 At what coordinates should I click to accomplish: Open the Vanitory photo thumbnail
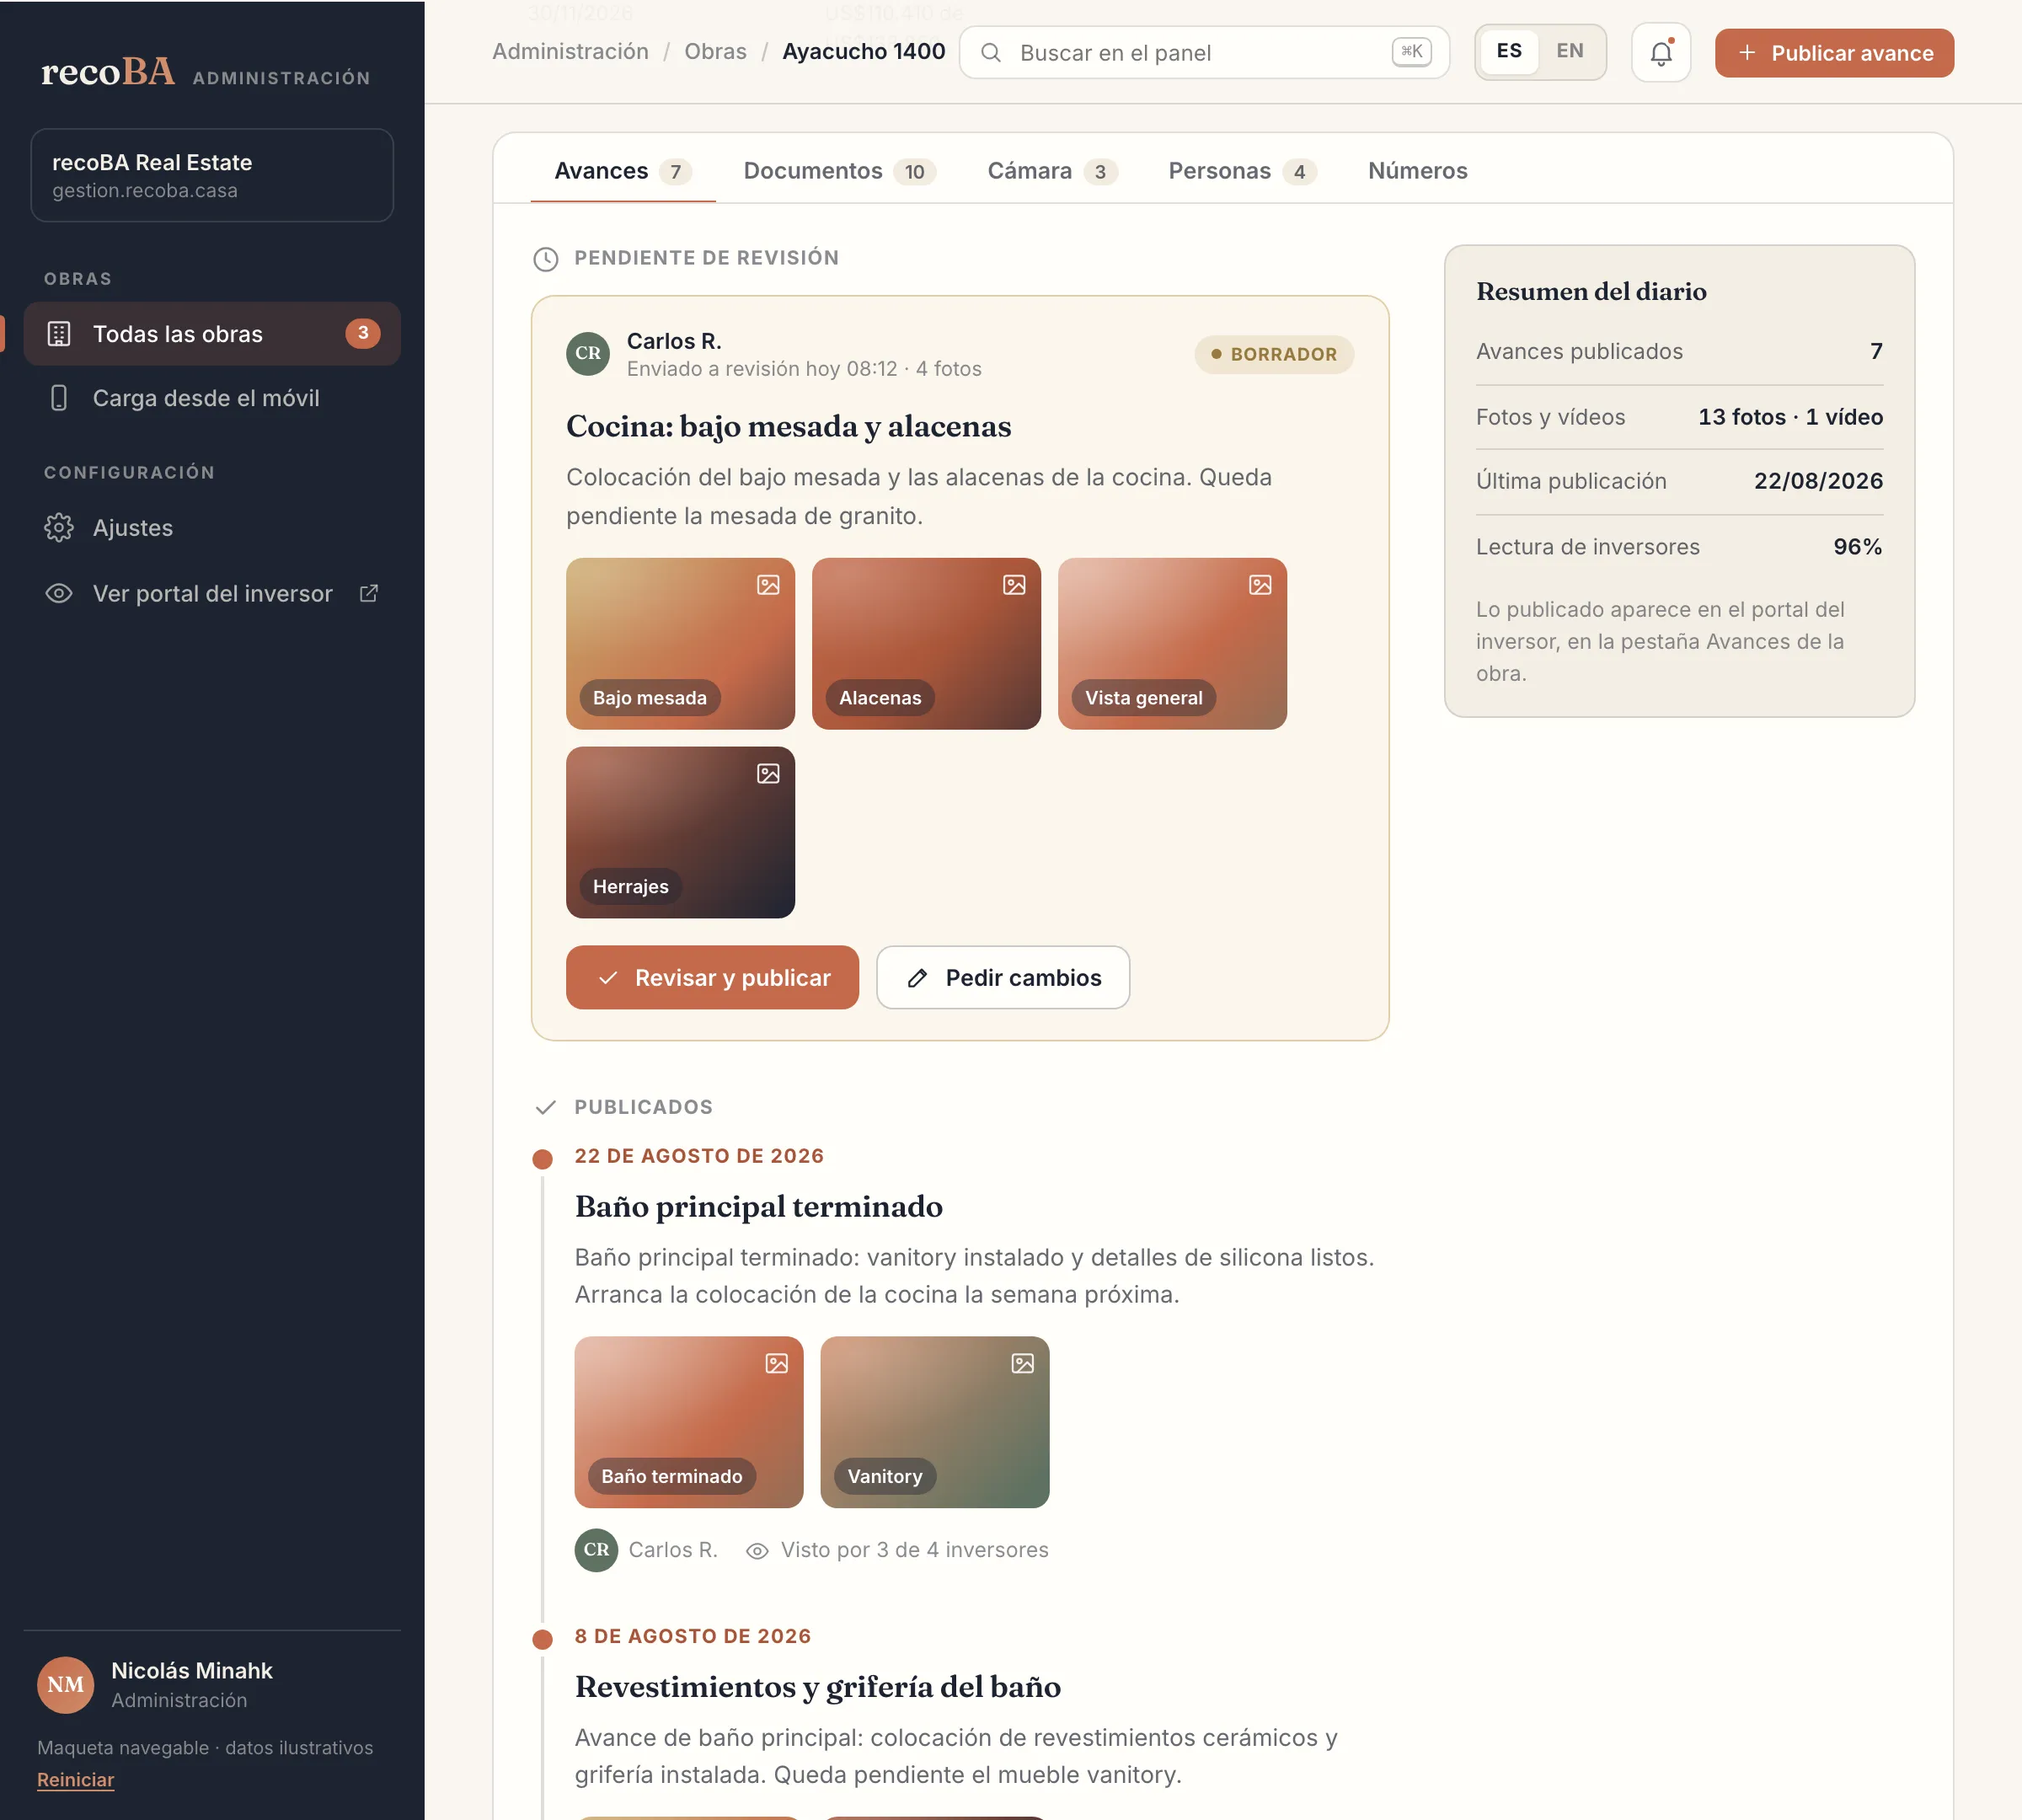(x=935, y=1422)
